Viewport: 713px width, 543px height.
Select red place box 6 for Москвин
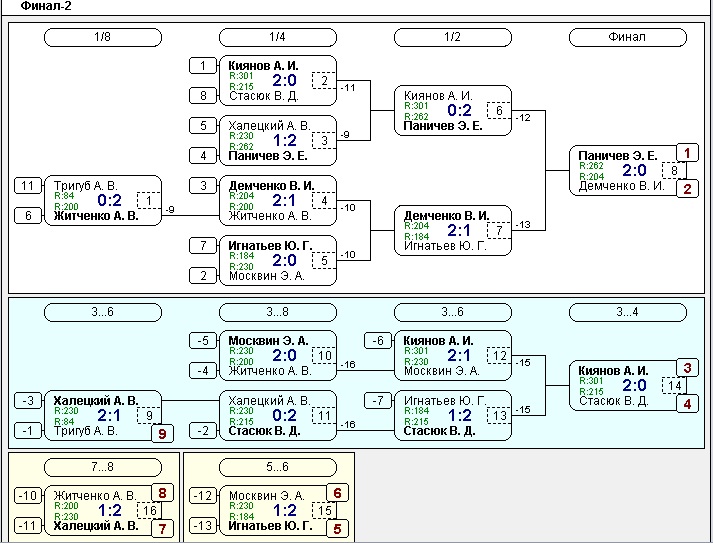[x=337, y=493]
